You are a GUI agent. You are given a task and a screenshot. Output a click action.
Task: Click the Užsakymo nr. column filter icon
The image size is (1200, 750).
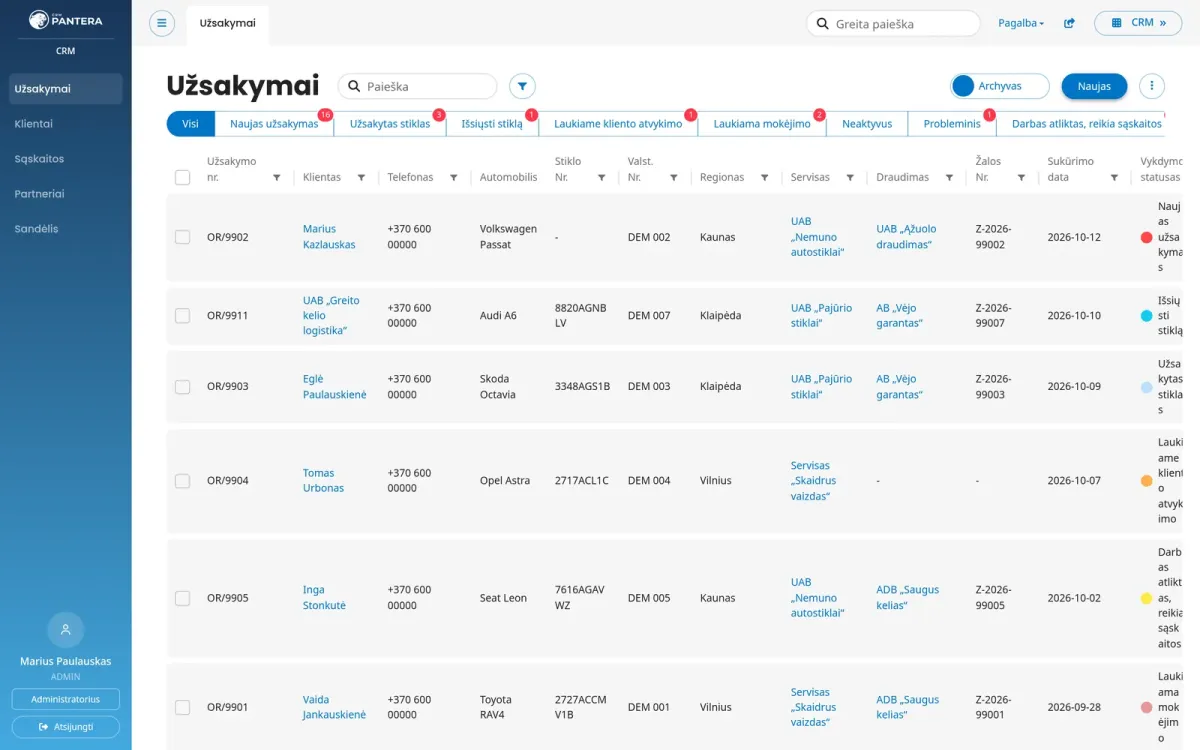click(x=277, y=178)
